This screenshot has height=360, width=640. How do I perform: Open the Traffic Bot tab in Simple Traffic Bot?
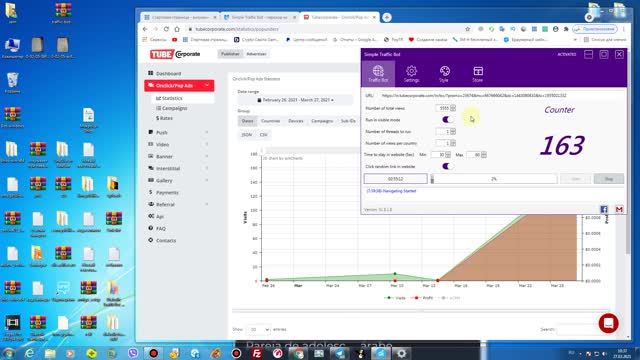378,74
